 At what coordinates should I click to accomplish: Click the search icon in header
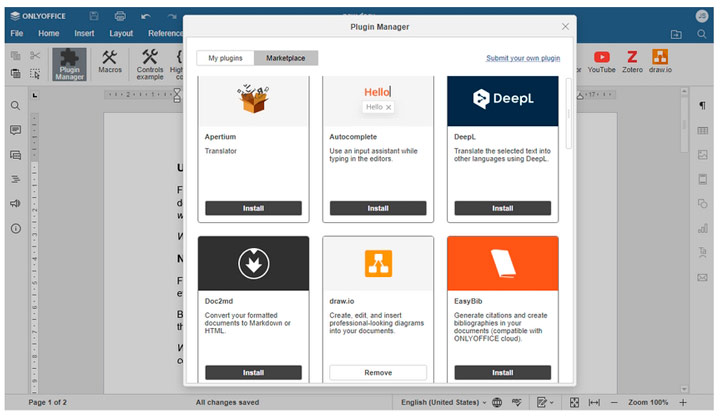(x=701, y=34)
